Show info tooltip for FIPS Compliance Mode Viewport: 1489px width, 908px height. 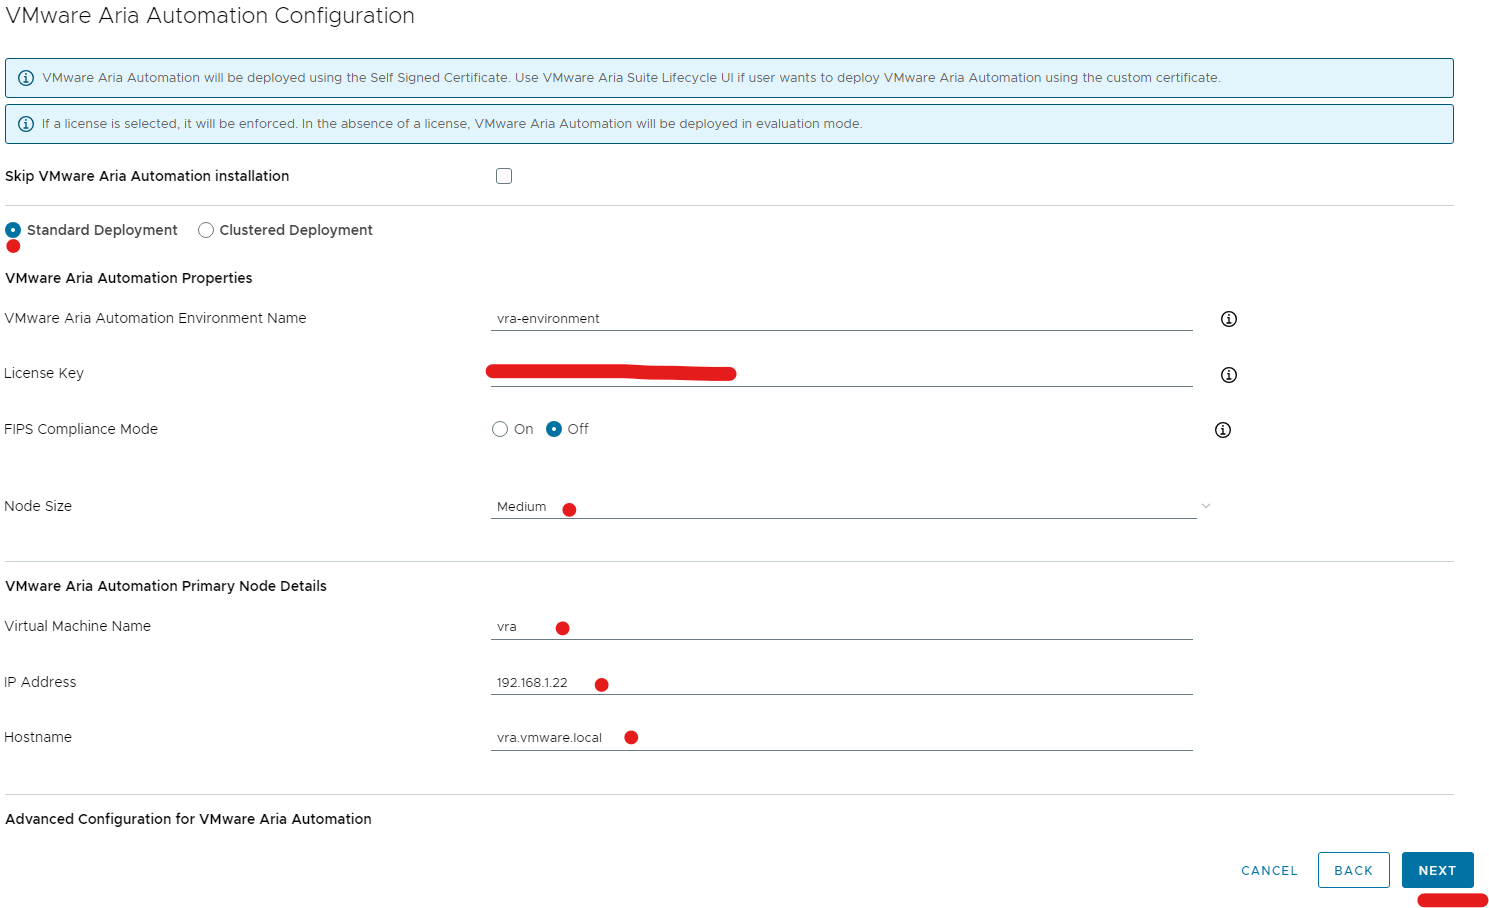coord(1223,430)
